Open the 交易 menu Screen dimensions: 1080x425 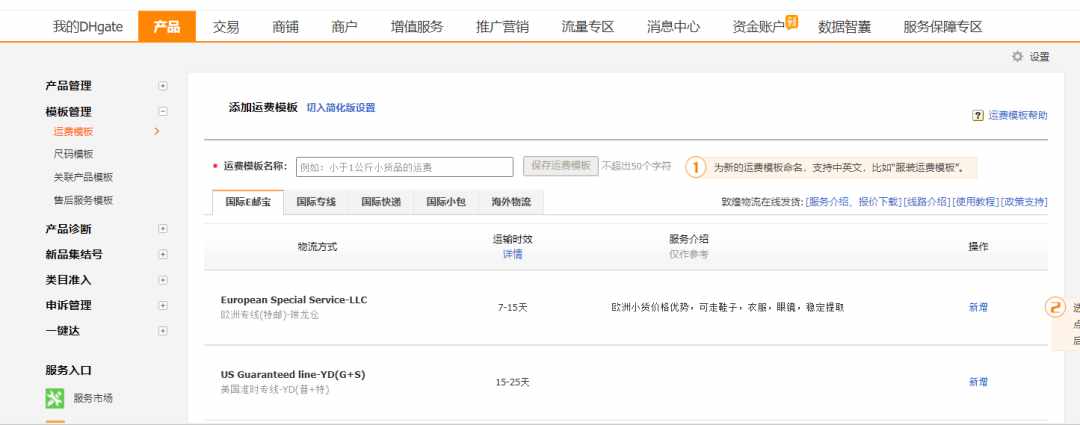click(226, 27)
